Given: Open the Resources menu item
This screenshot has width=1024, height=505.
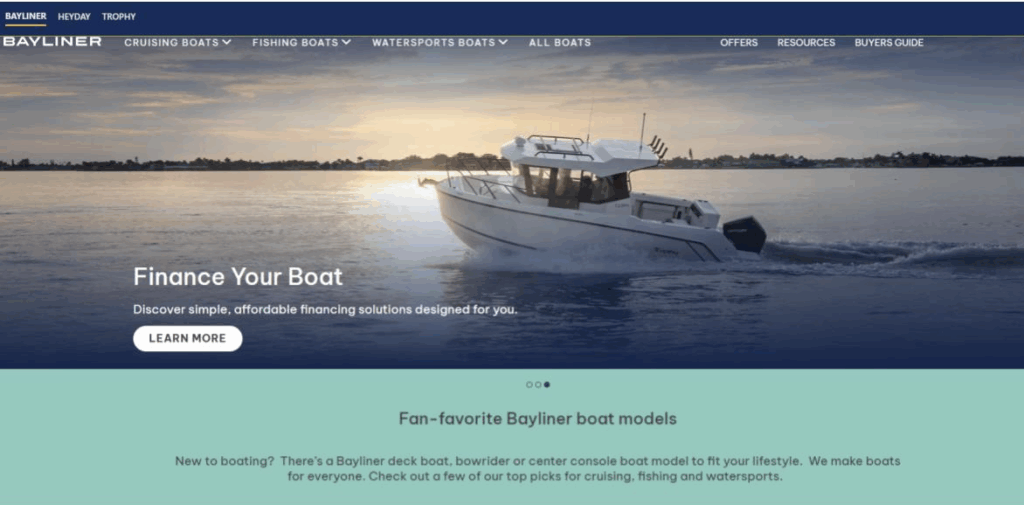Looking at the screenshot, I should pos(806,42).
